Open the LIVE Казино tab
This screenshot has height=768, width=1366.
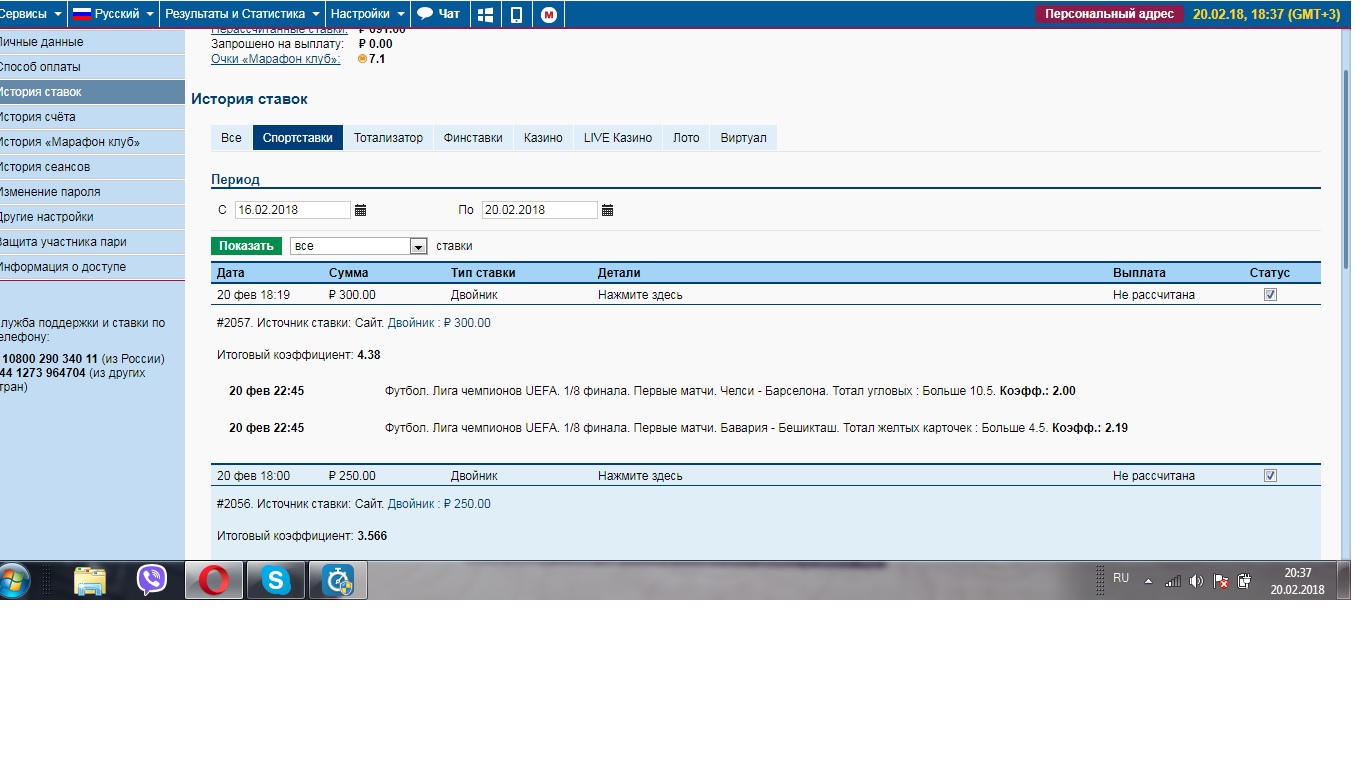pos(618,138)
